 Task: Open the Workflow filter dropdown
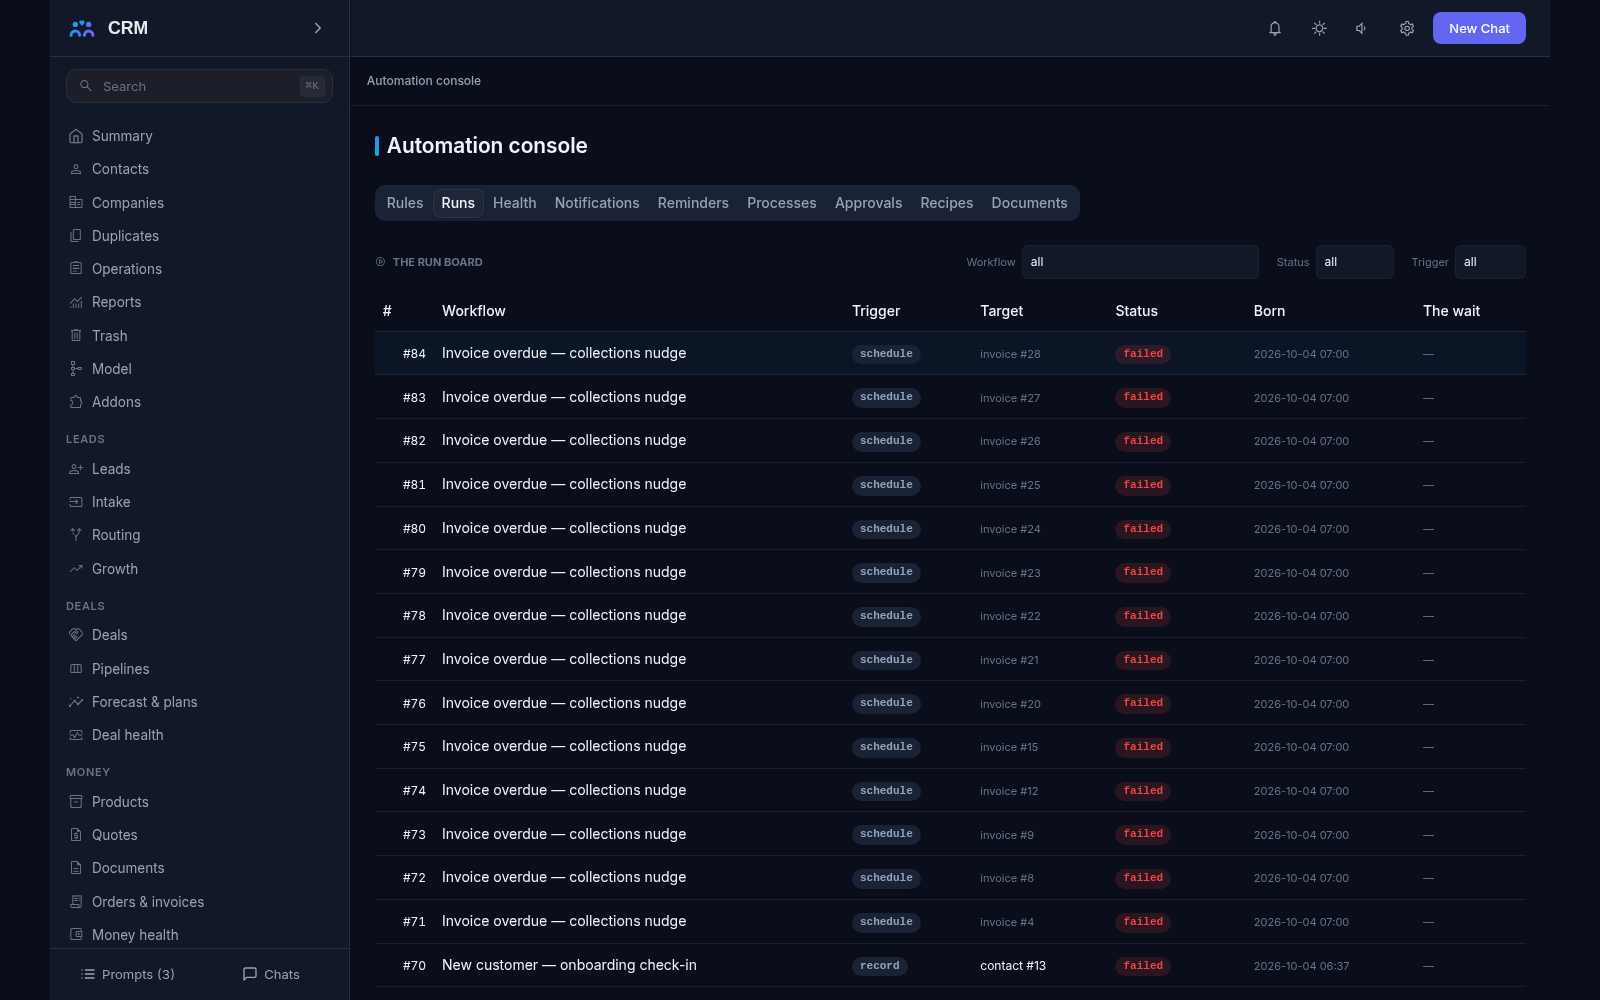(1140, 262)
